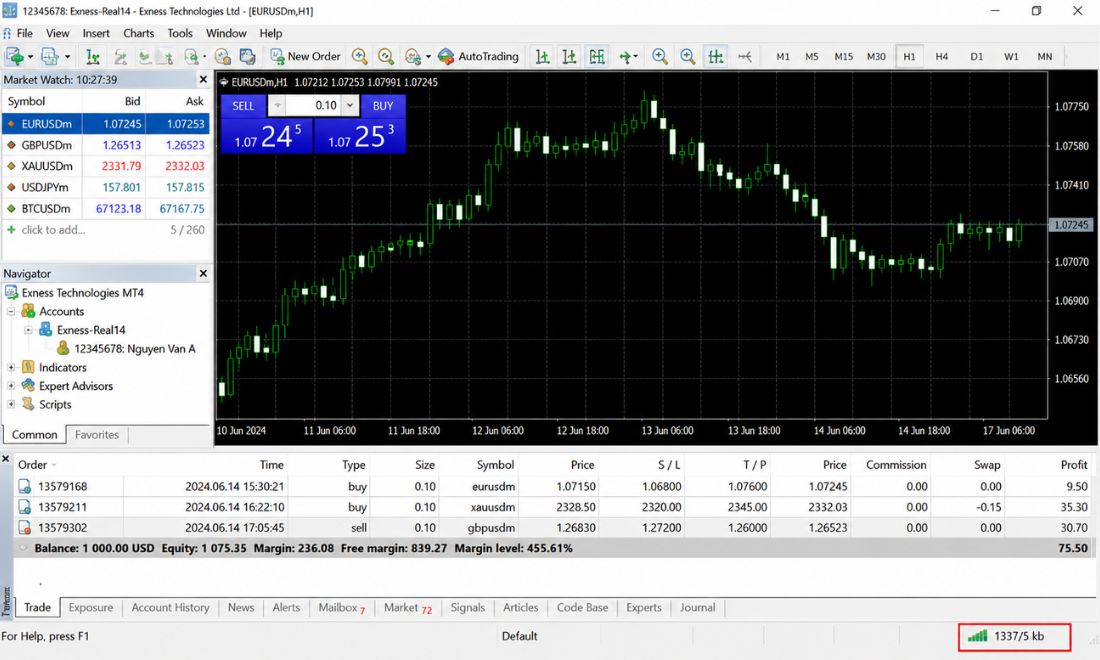Open the Exposure tab

[x=90, y=607]
